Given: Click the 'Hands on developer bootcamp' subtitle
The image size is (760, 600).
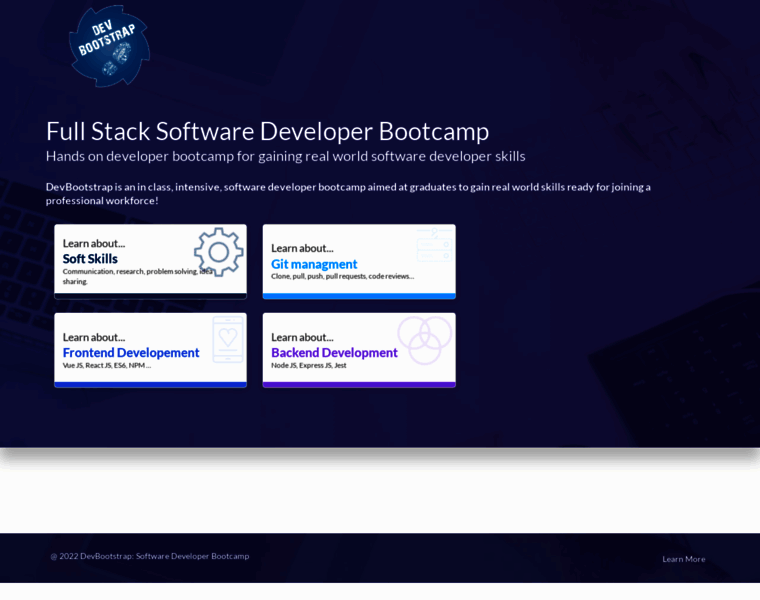Looking at the screenshot, I should pos(285,156).
